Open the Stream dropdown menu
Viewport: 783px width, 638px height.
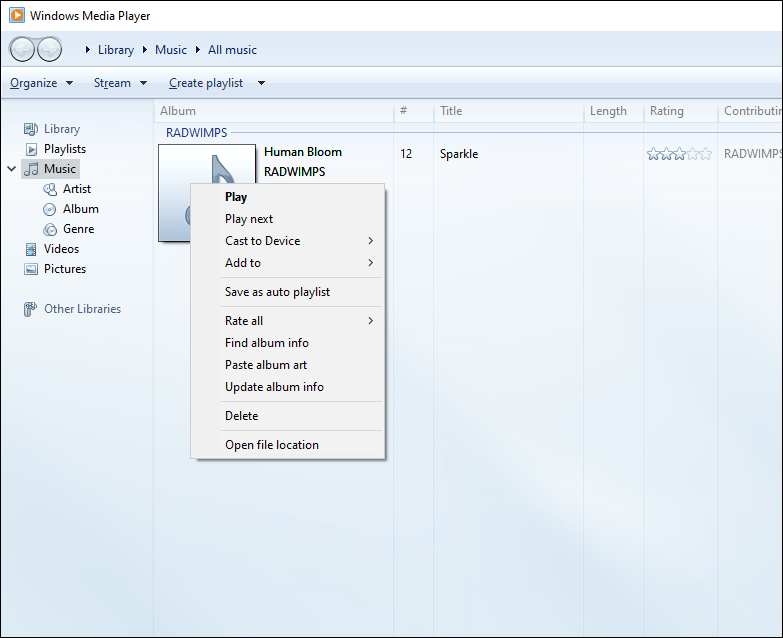pyautogui.click(x=120, y=83)
